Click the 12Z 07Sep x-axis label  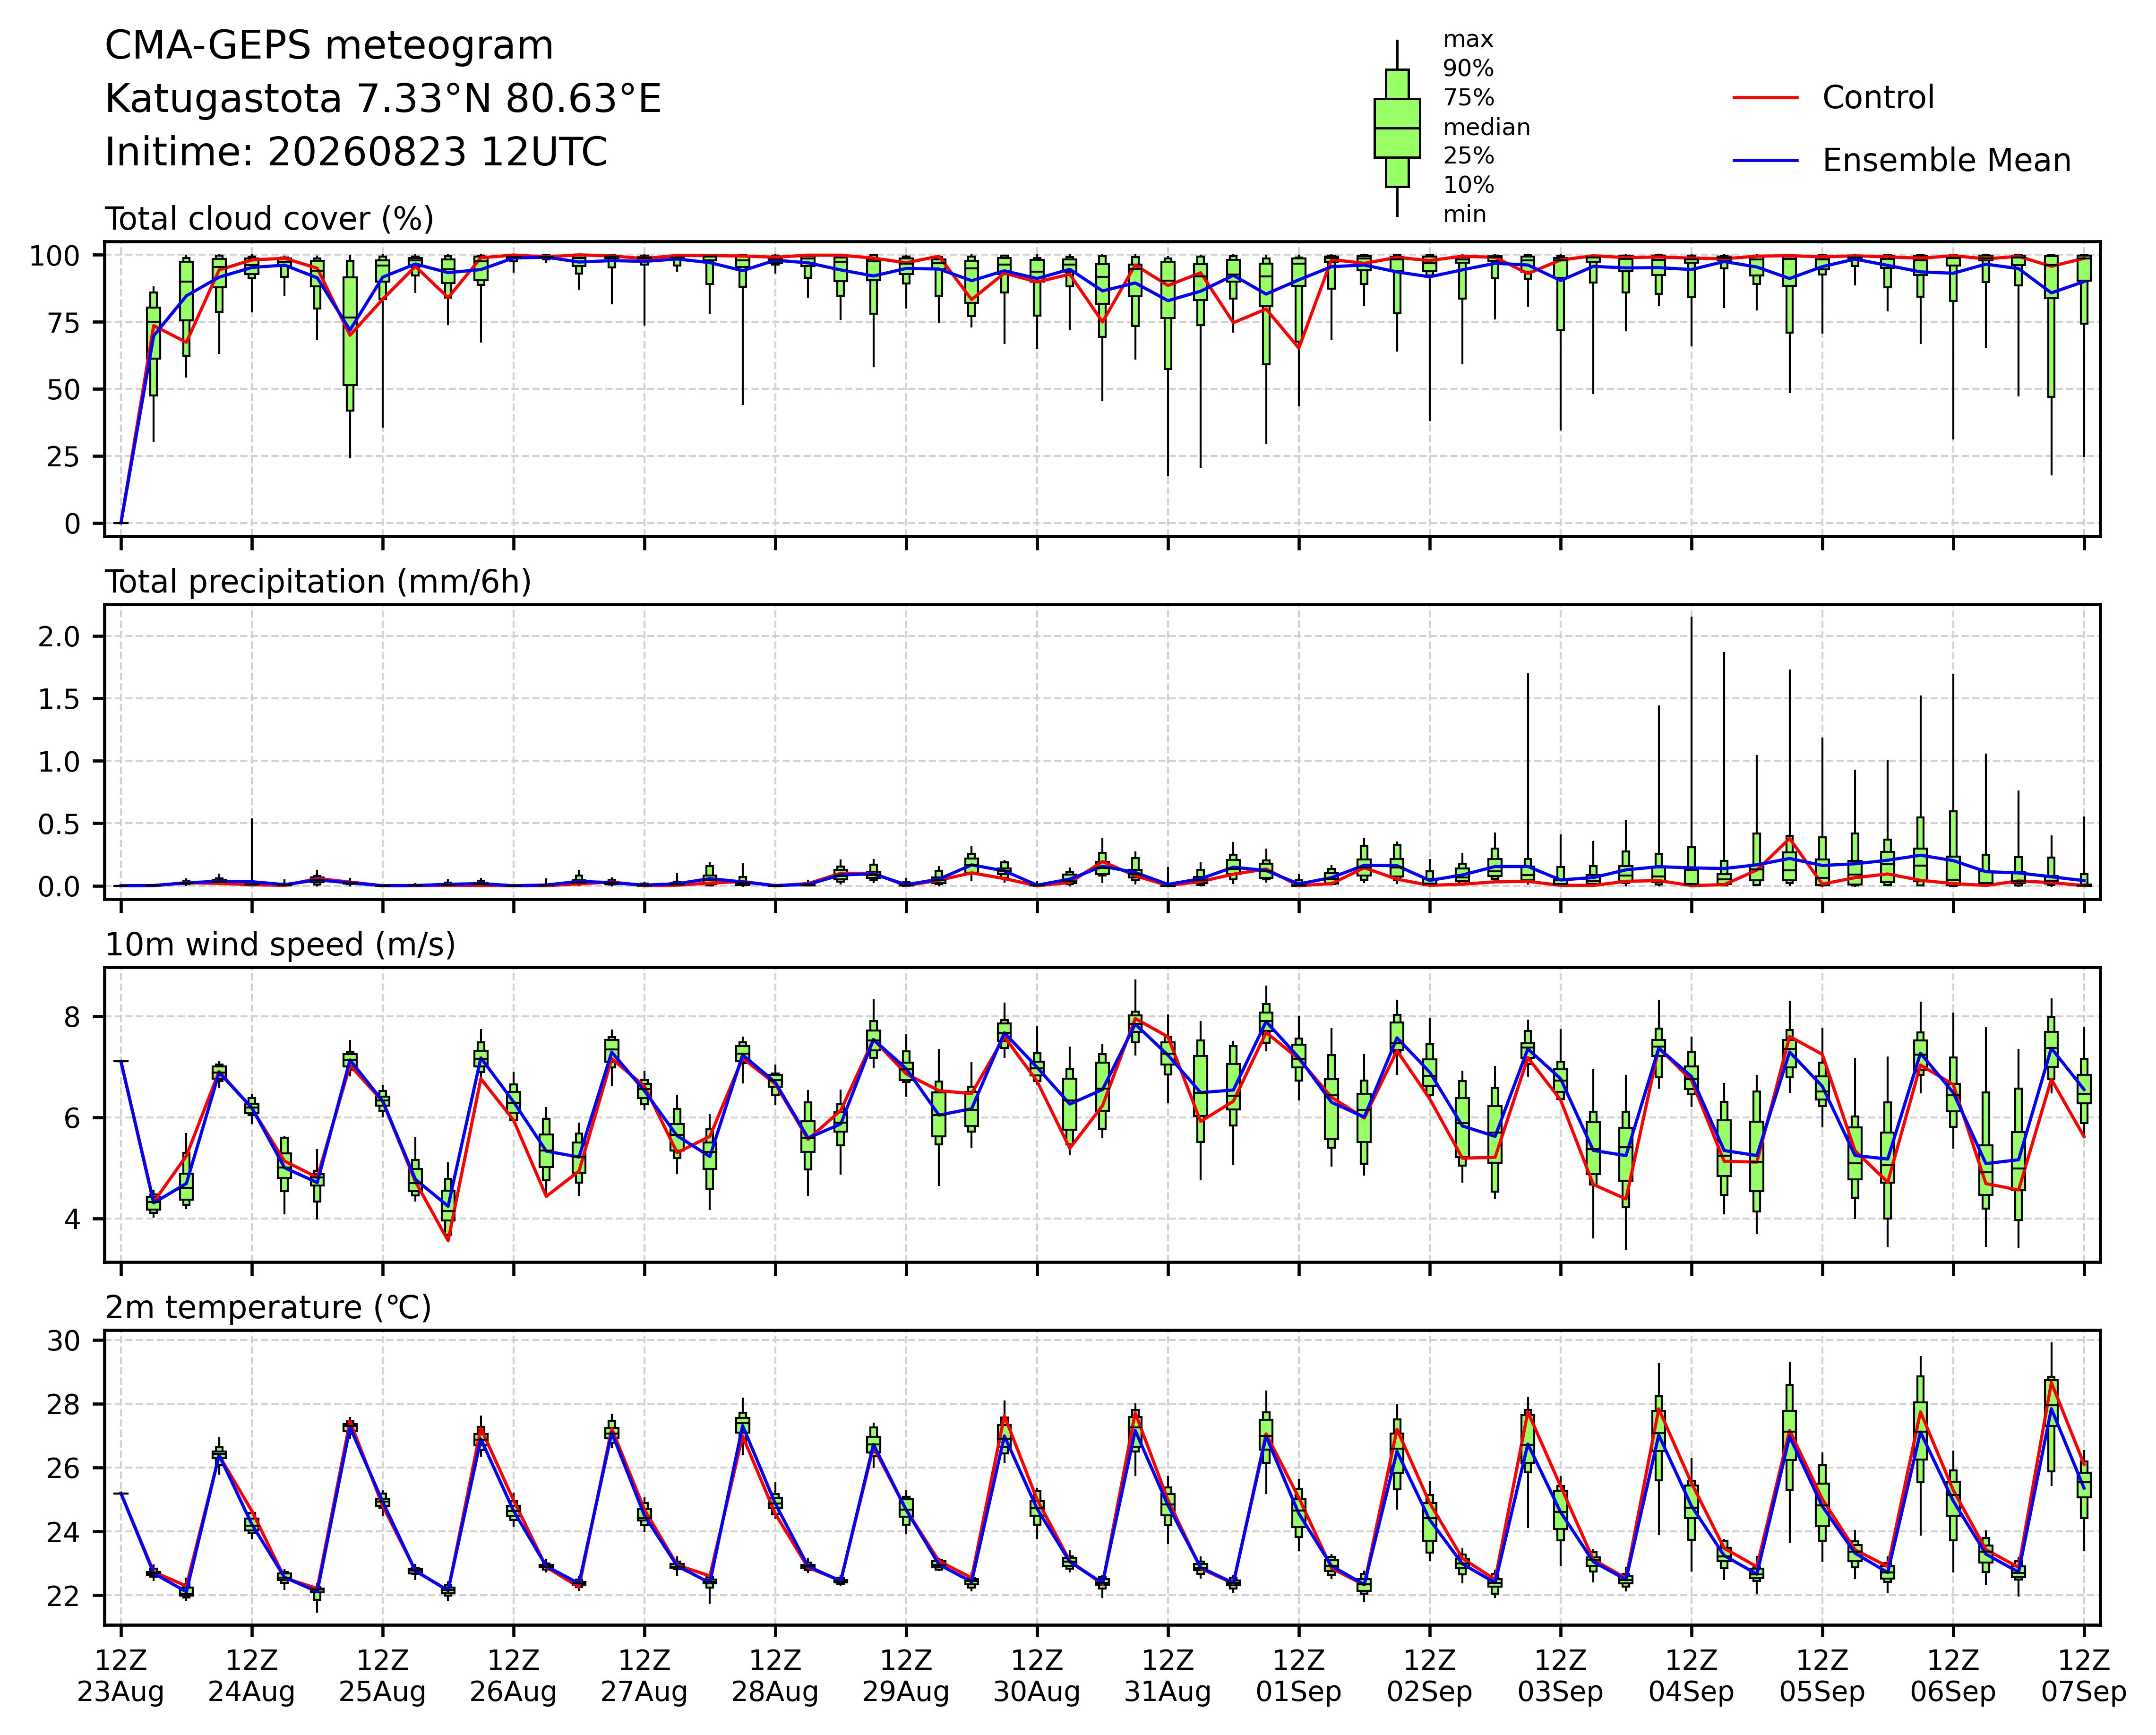2084,1676
